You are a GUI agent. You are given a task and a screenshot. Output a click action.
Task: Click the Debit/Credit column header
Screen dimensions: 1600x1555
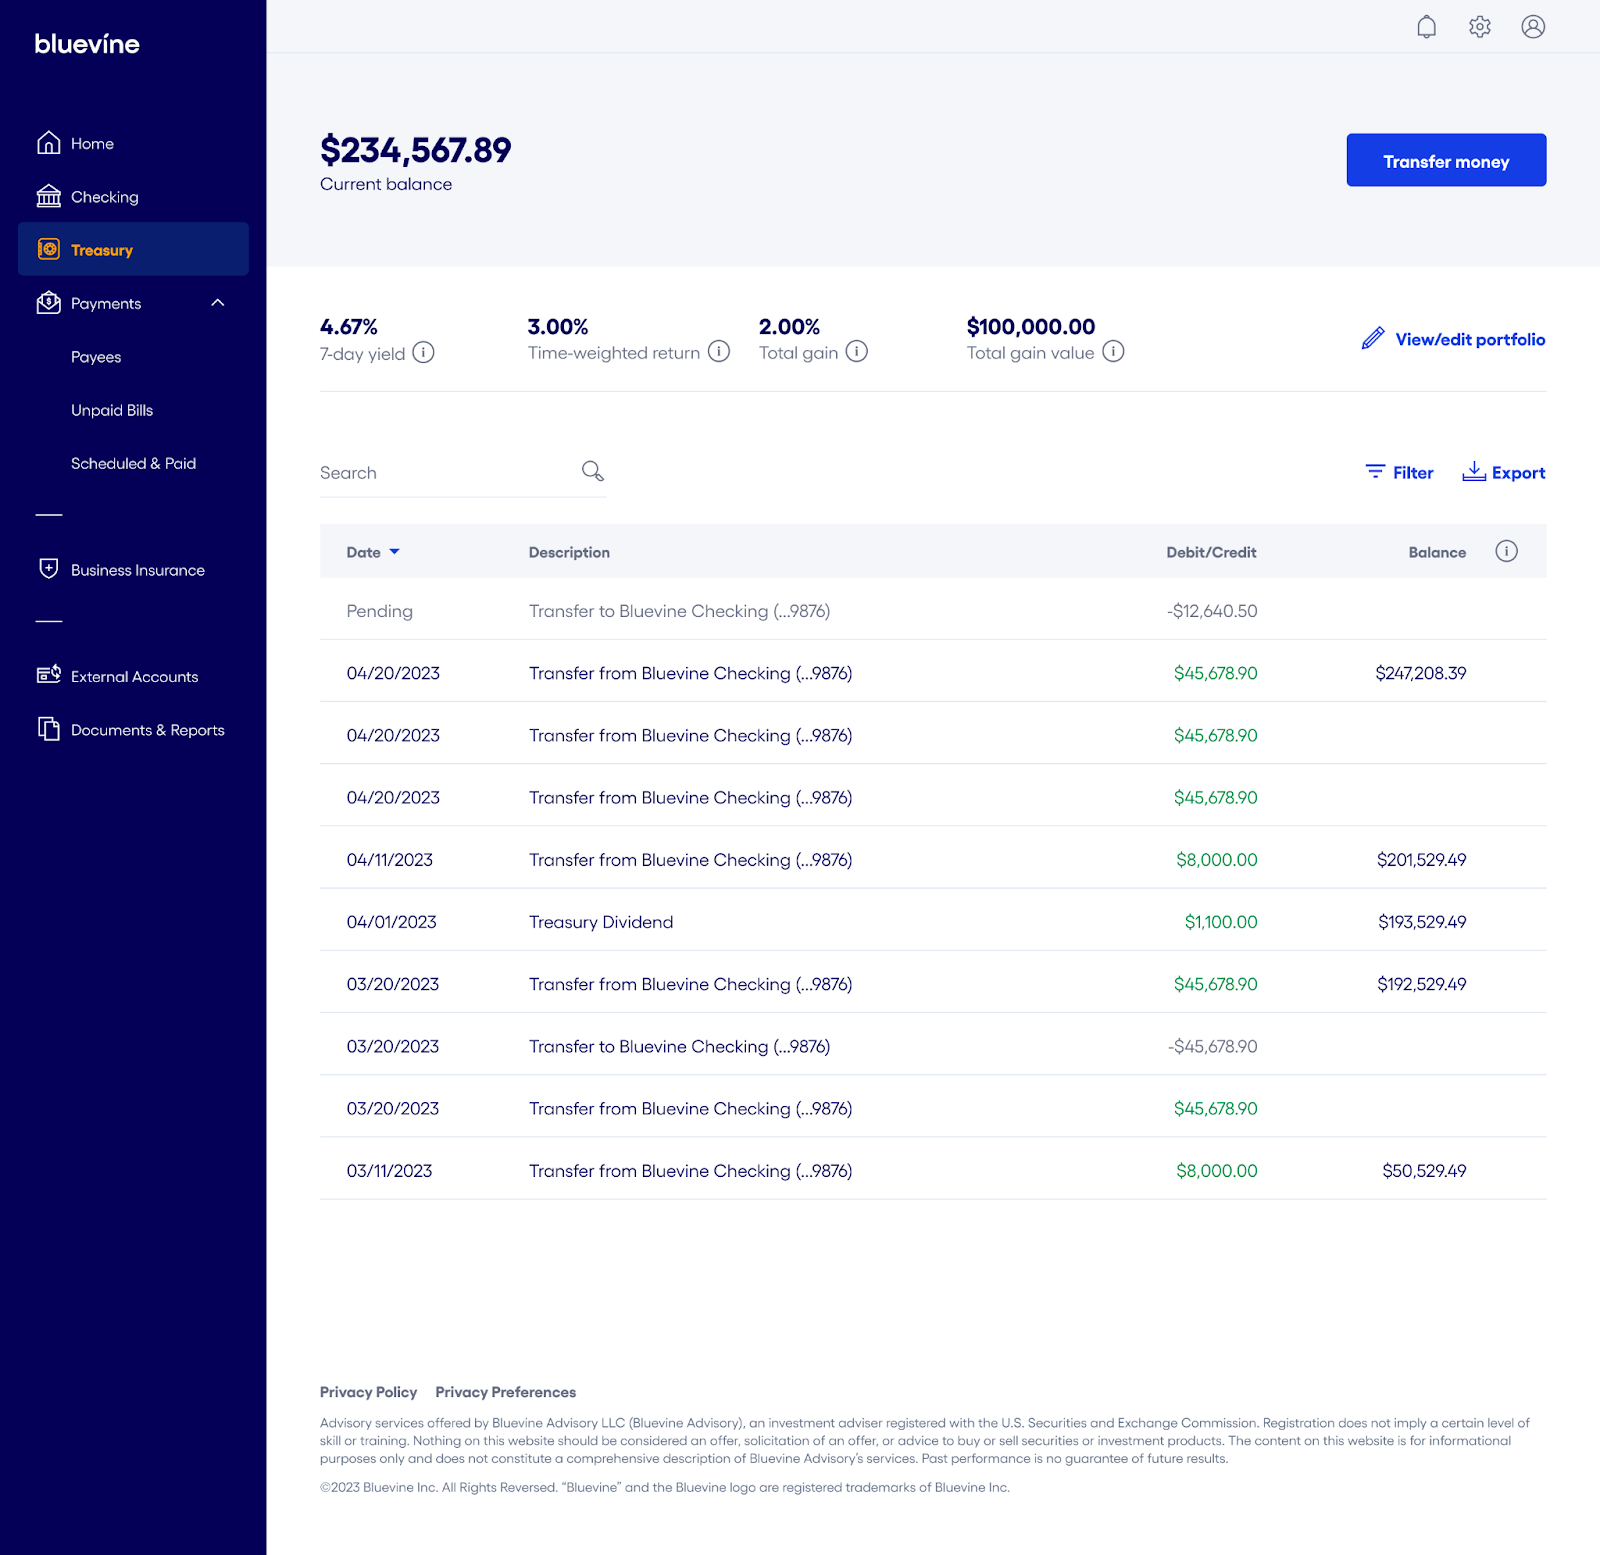(x=1211, y=552)
